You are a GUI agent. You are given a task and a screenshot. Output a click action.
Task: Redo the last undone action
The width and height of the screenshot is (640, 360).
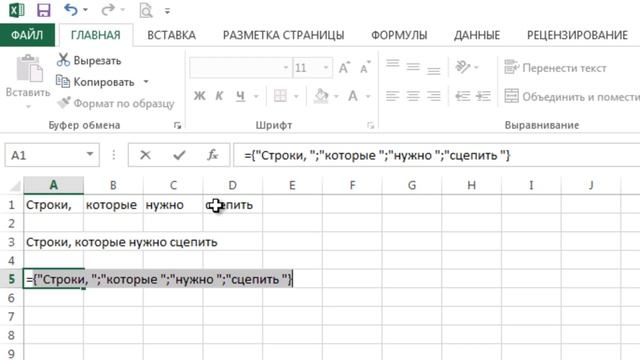coord(108,9)
